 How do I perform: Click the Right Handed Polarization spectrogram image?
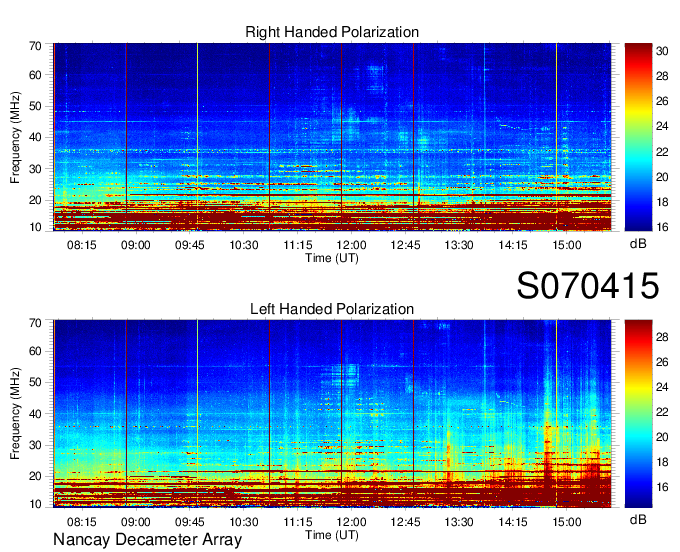pos(332,137)
